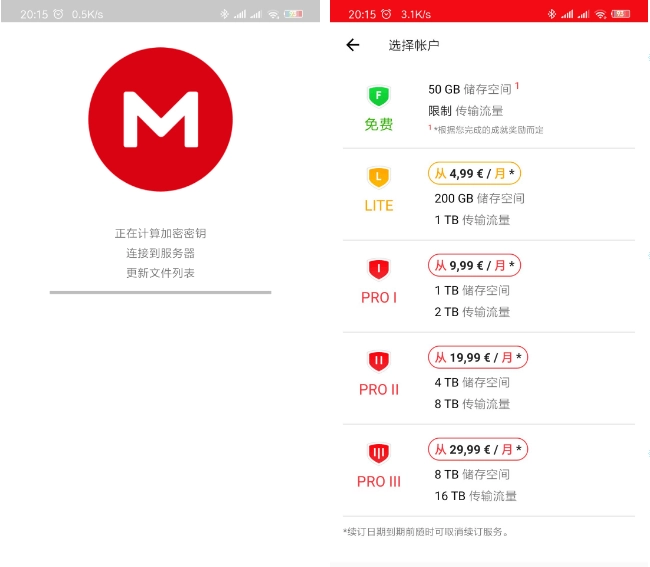Choose the 从 19,99 € / 月 price

pos(478,357)
